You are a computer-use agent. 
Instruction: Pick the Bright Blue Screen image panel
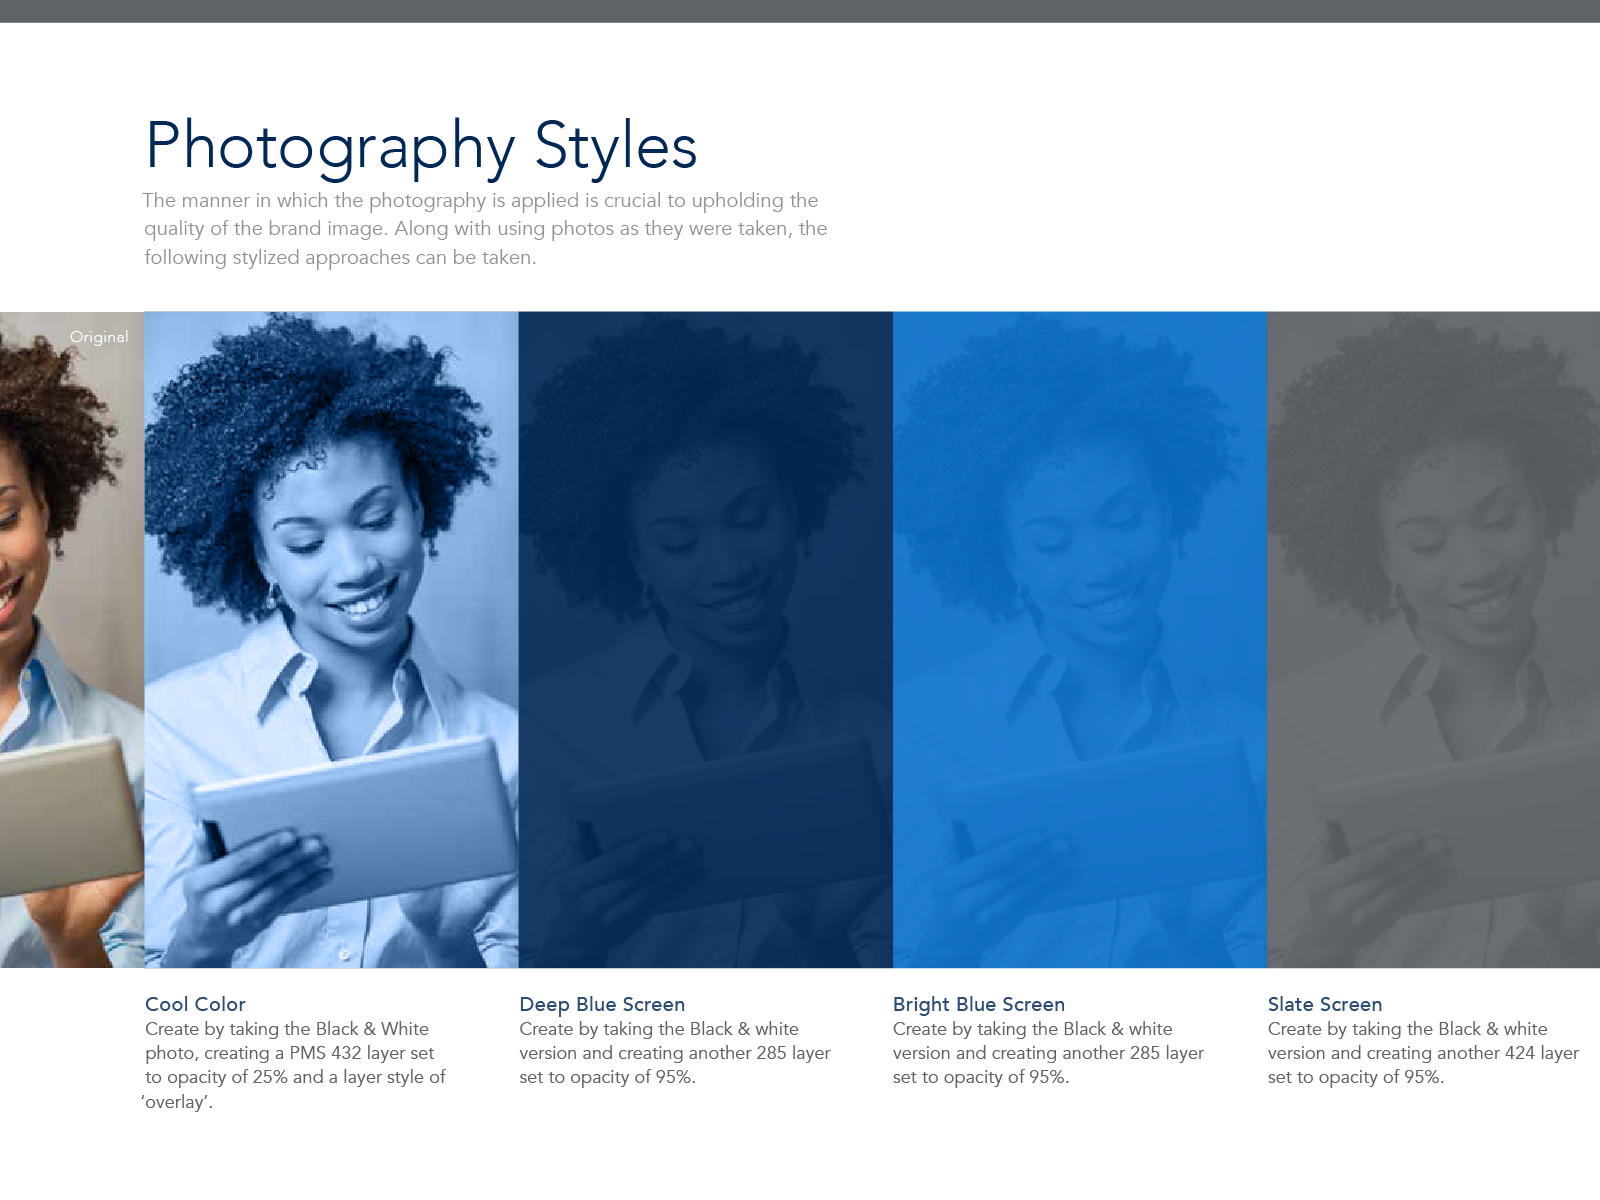click(x=1080, y=640)
